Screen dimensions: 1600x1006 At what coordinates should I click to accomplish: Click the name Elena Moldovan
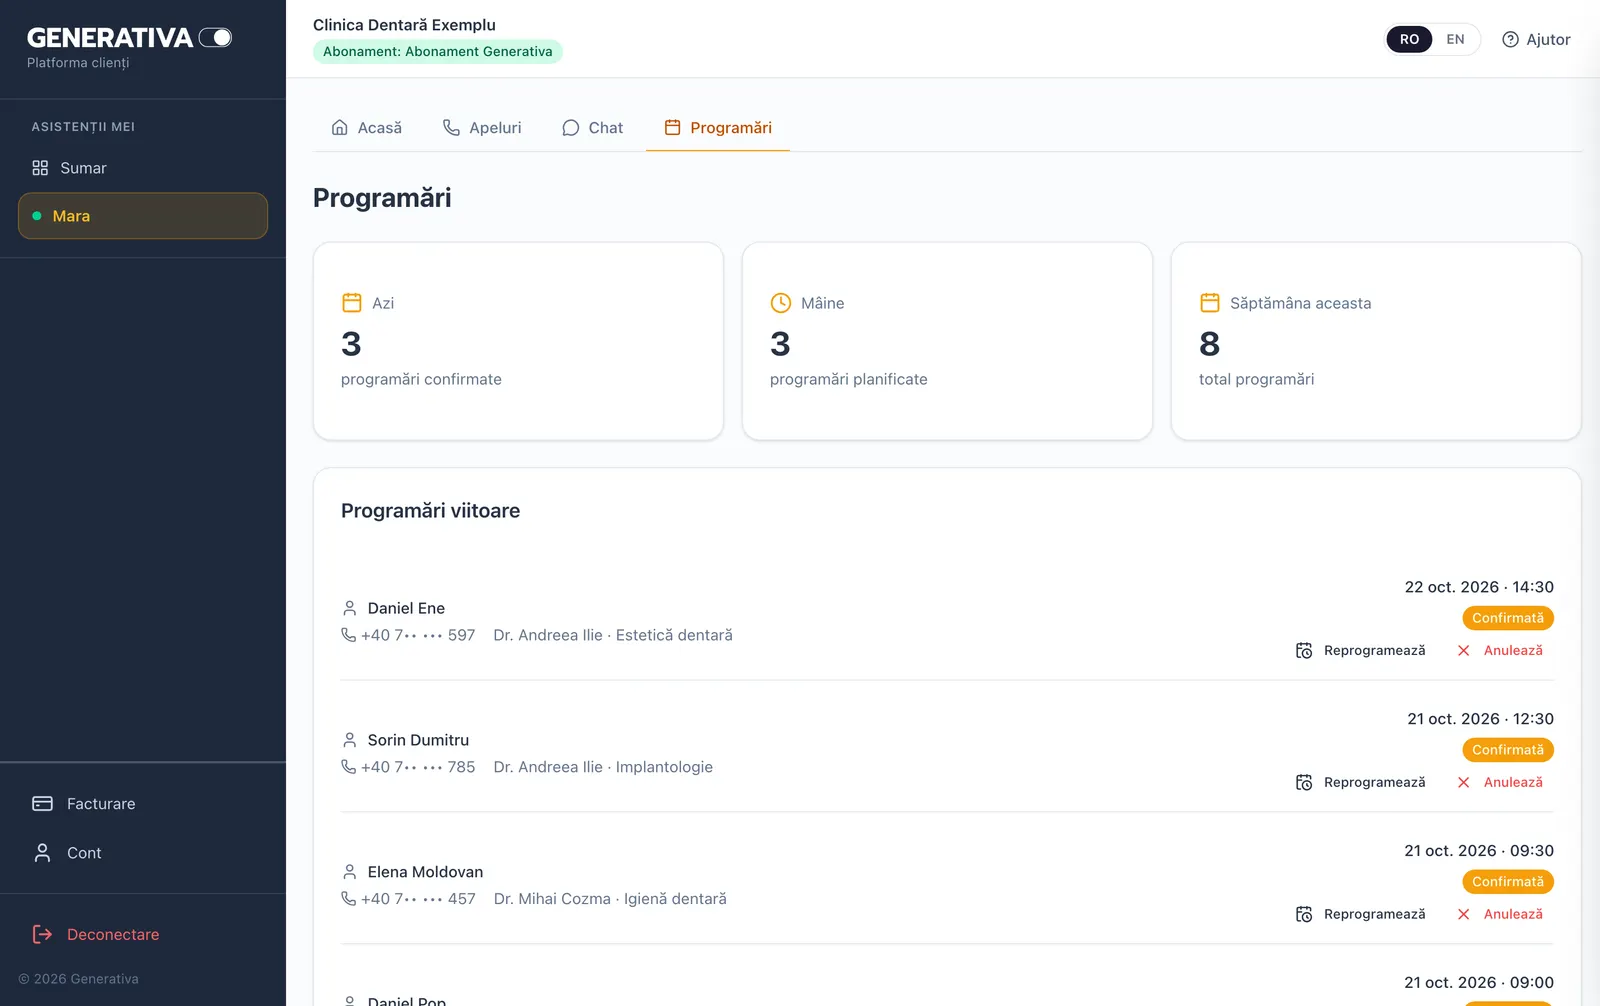[x=425, y=872]
